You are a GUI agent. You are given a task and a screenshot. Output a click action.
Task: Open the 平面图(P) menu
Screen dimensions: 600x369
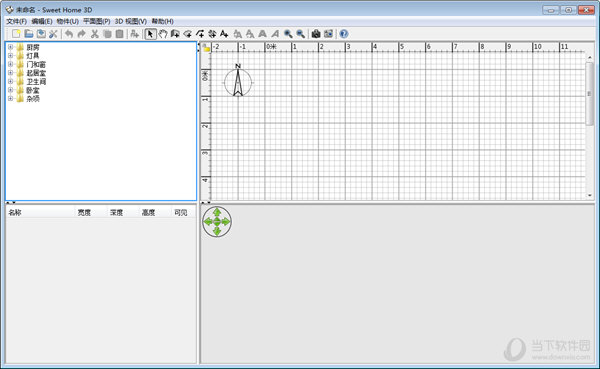tap(96, 21)
